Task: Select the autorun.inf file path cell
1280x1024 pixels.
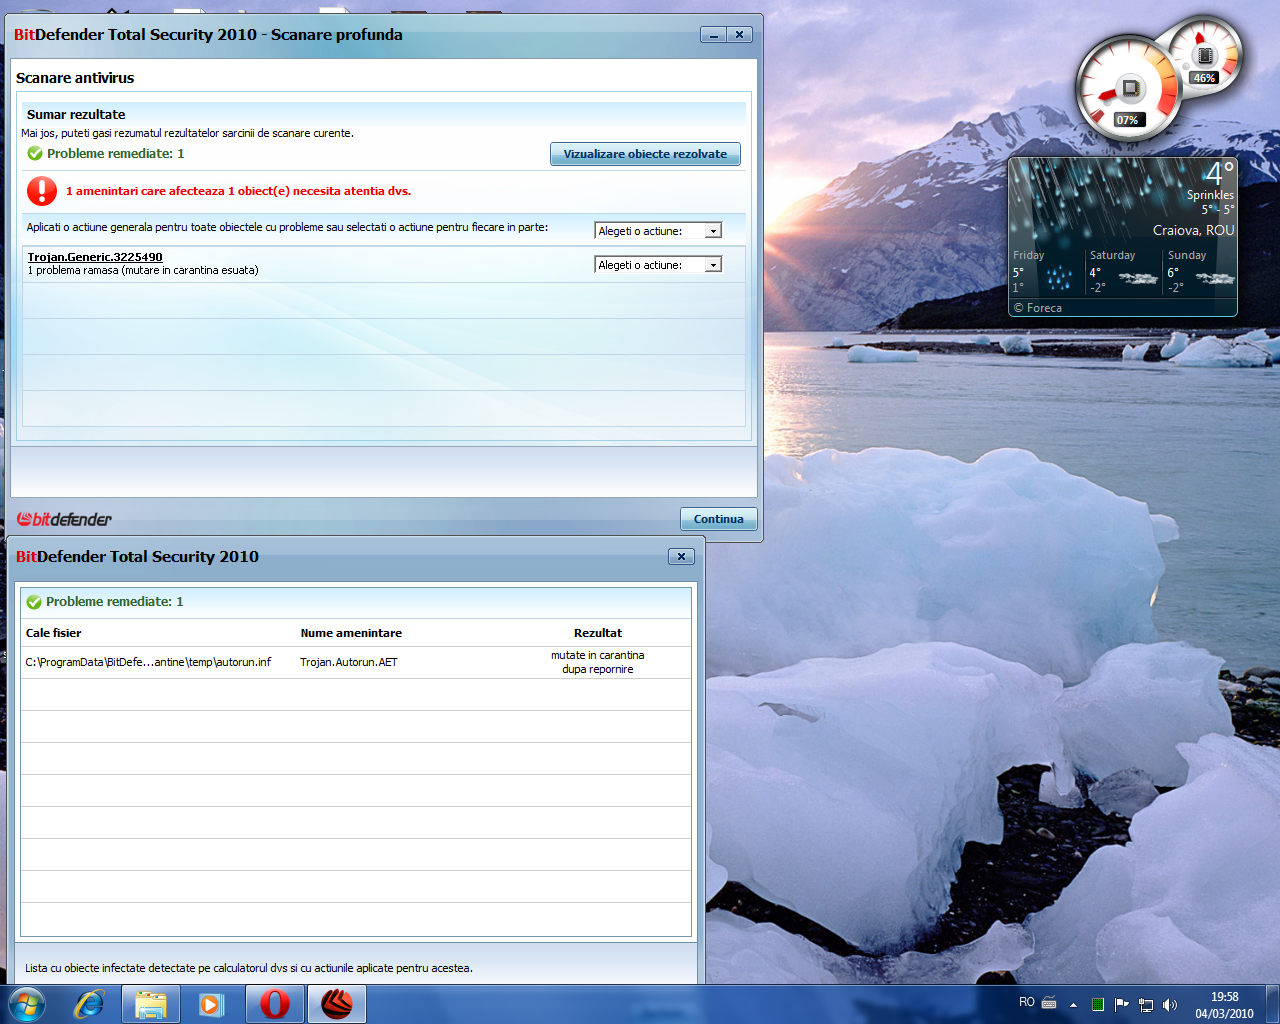Action: click(148, 662)
